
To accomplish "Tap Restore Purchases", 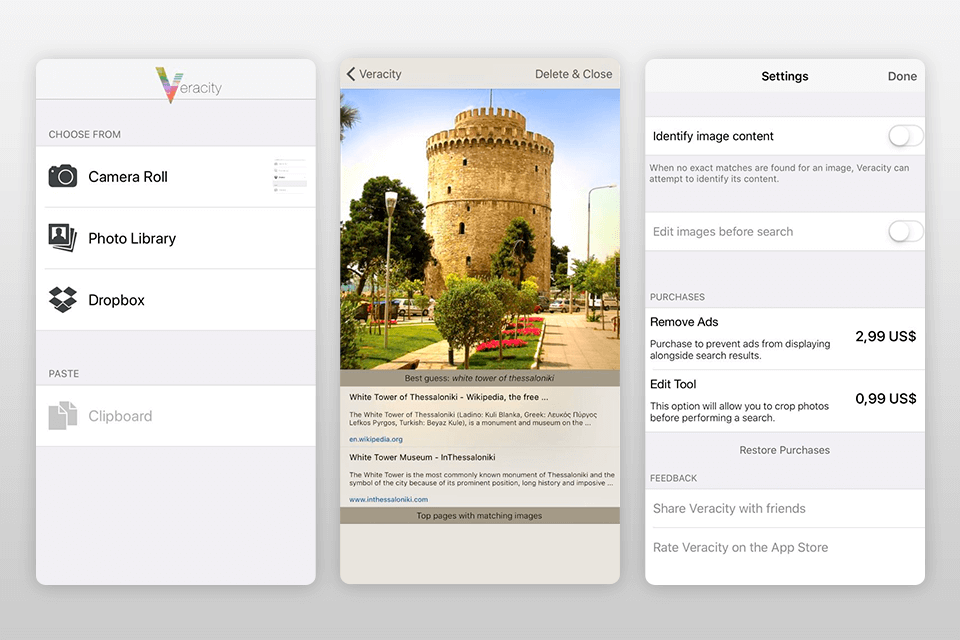I will coord(784,450).
